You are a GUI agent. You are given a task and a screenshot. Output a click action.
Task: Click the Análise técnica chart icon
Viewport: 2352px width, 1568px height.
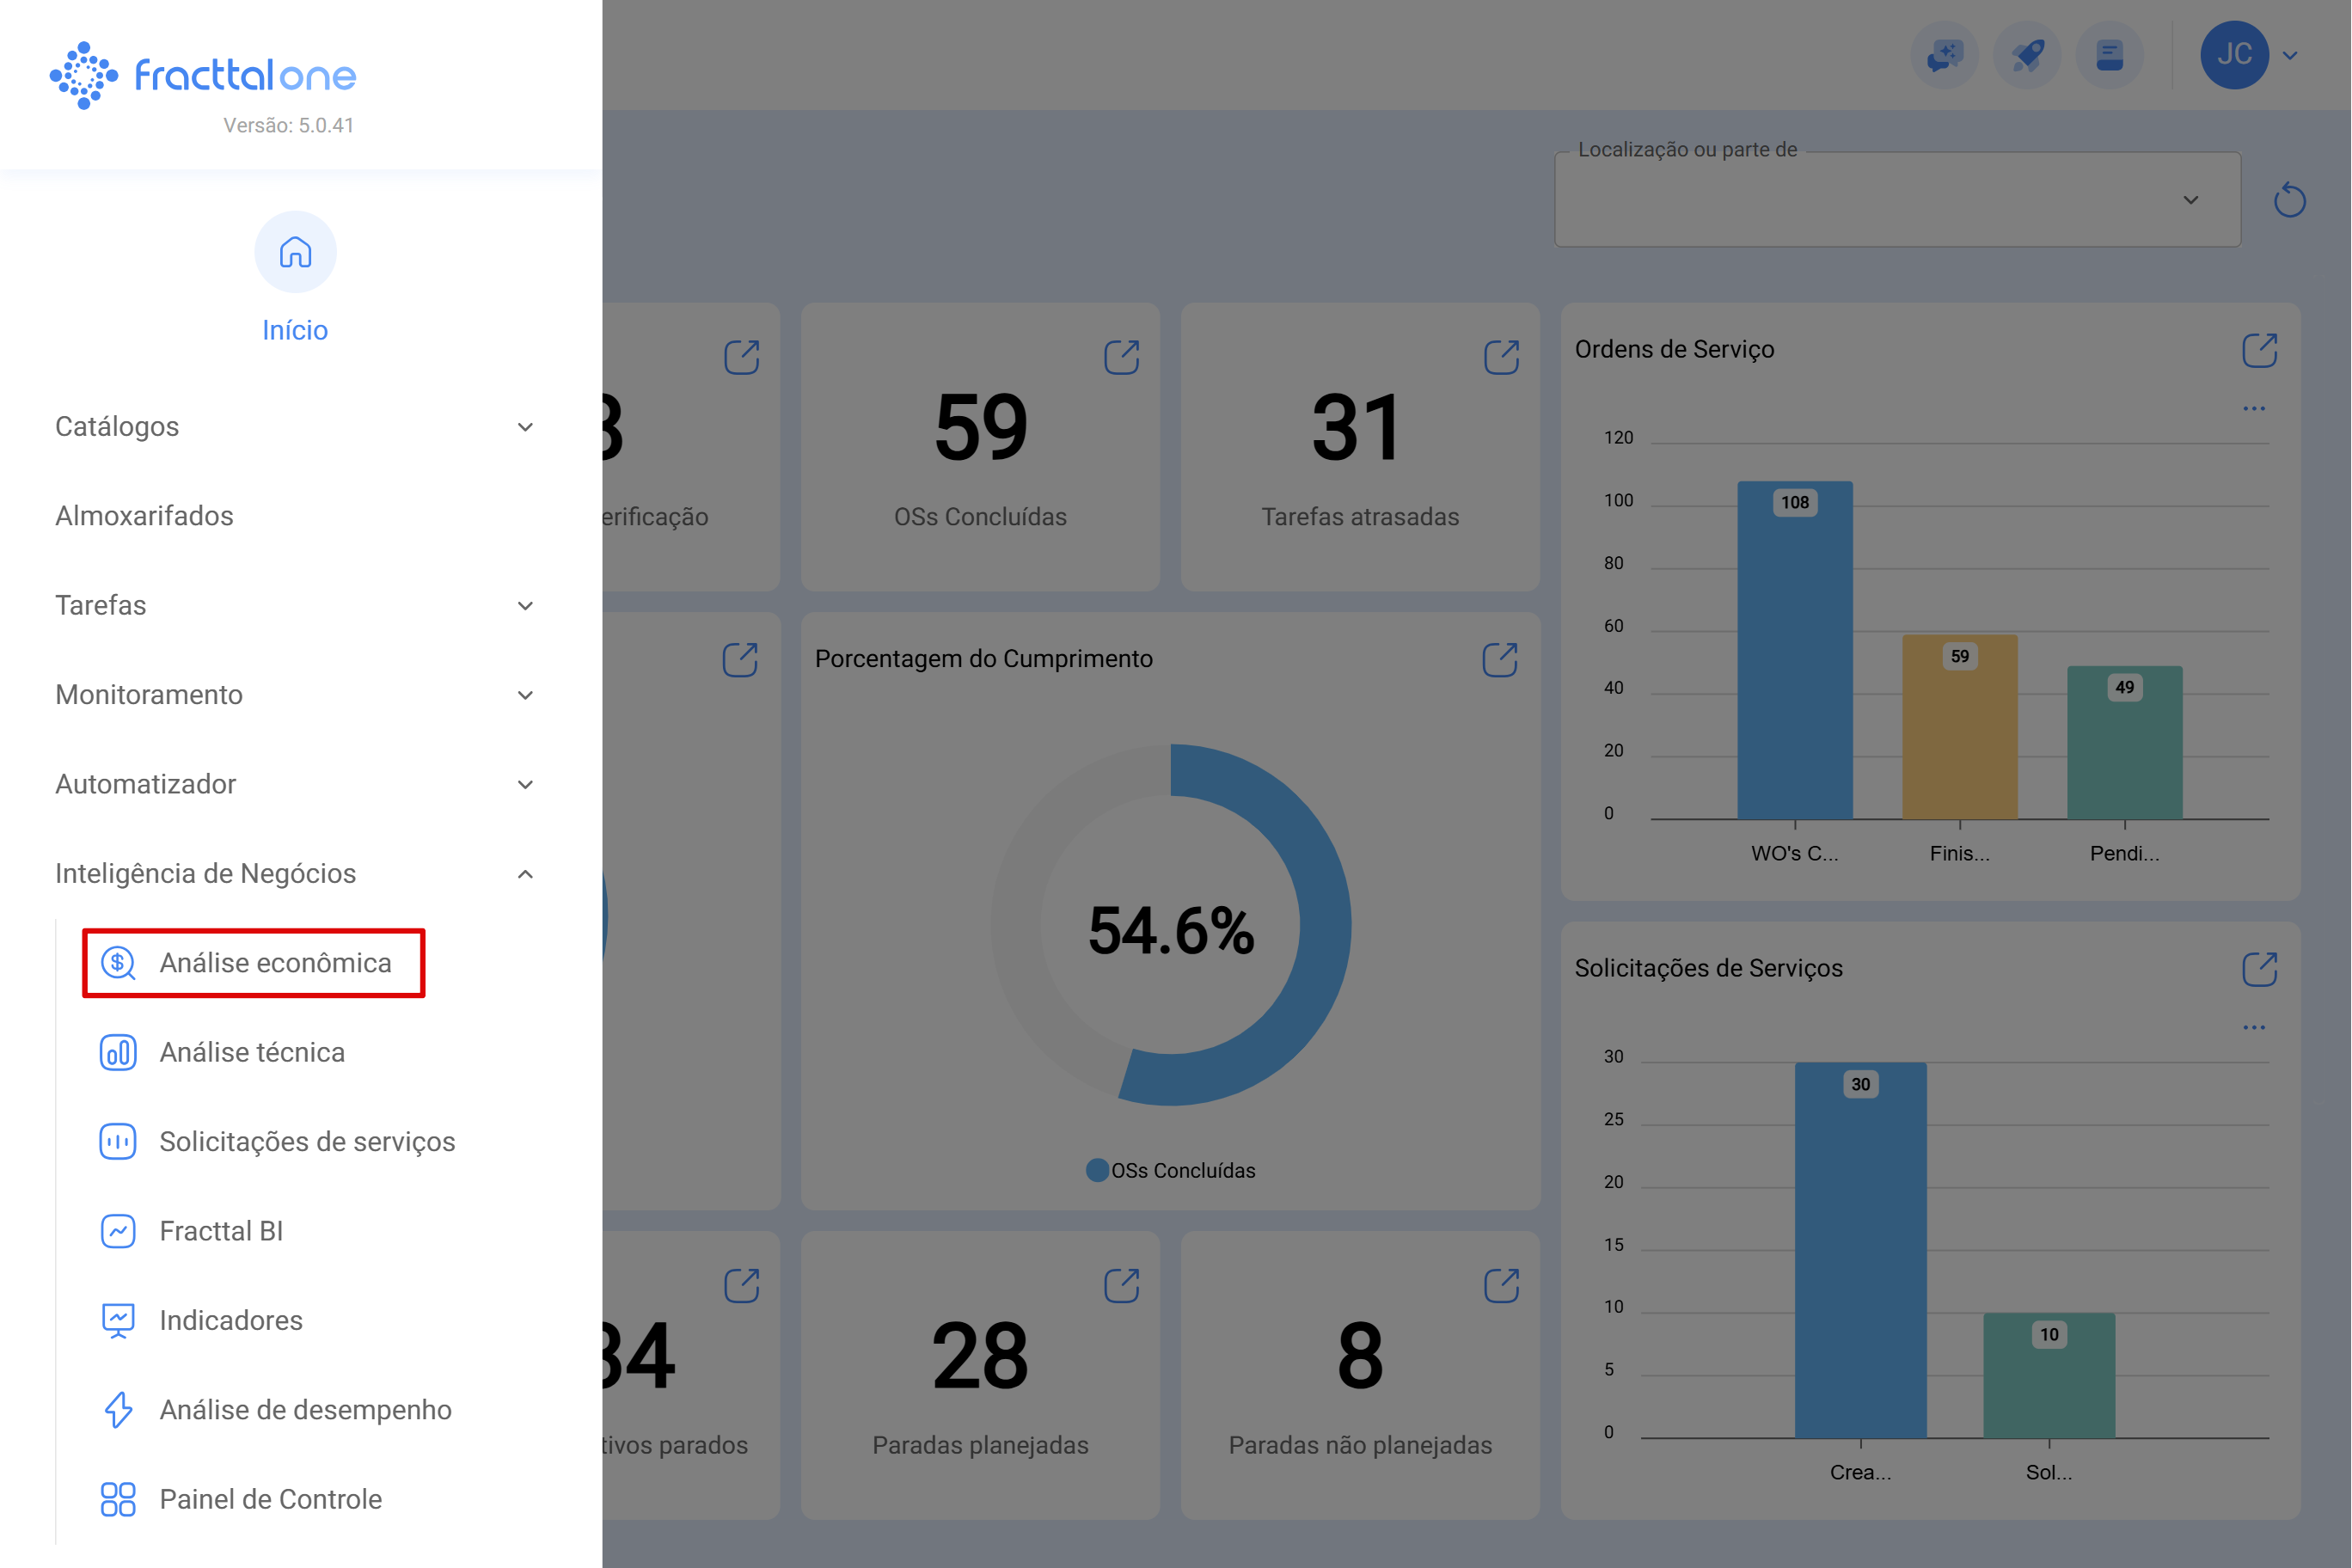point(118,1052)
